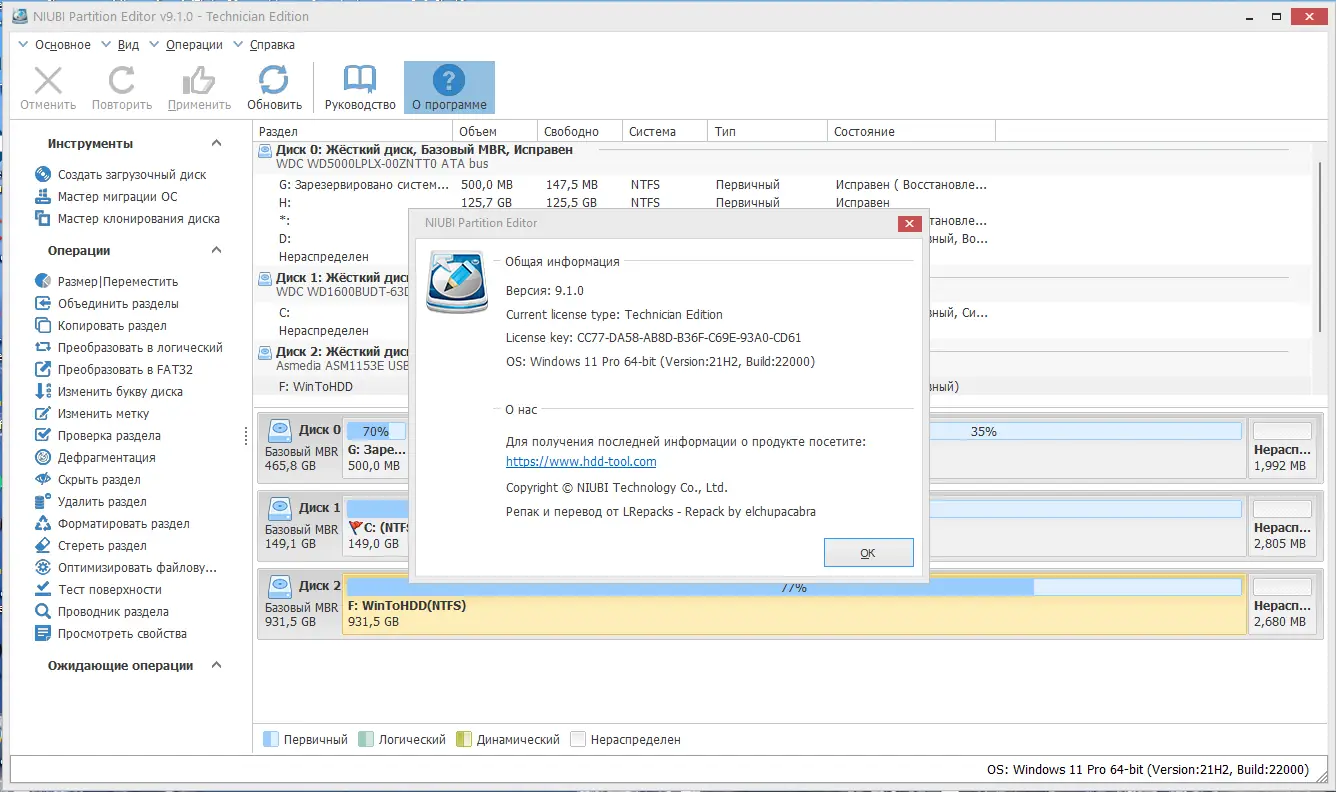Image resolution: width=1336 pixels, height=792 pixels.
Task: Open the hdd-tool.com website link
Action: point(582,461)
